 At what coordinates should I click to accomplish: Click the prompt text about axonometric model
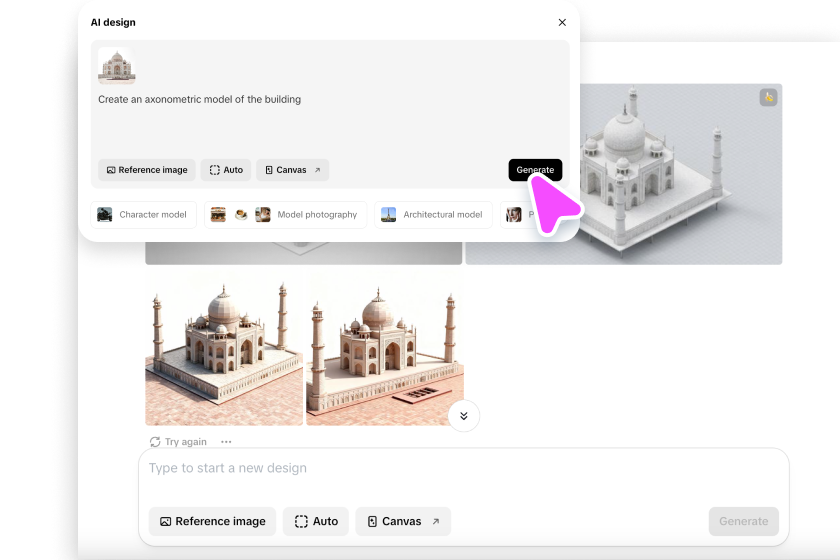tap(199, 100)
